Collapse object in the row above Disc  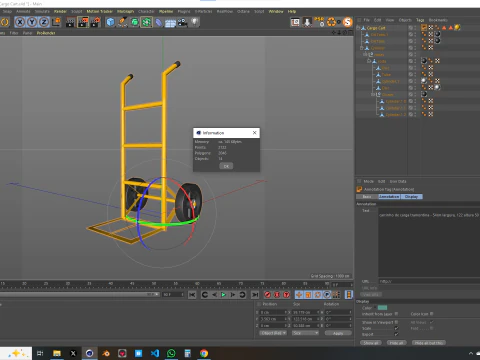point(369,61)
